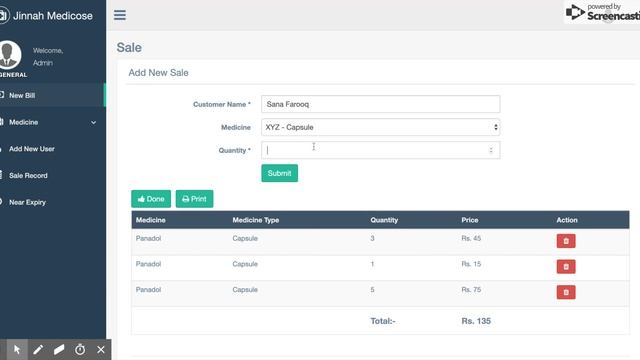Click the Medicine Type column header
Screen dimensions: 640x360
[256, 220]
